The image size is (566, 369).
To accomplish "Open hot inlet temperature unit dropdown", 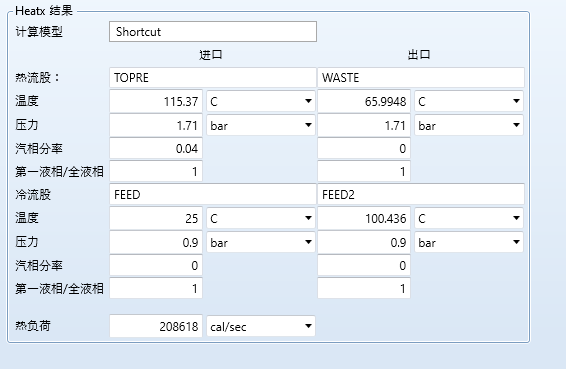I will tap(261, 101).
